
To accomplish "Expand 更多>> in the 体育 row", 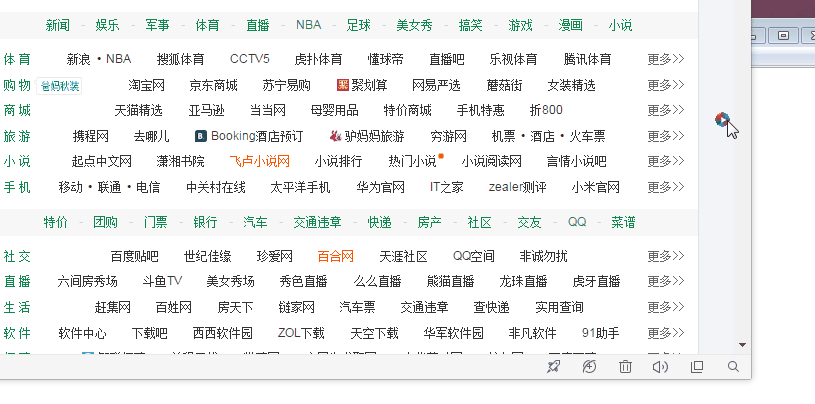I will tap(666, 59).
